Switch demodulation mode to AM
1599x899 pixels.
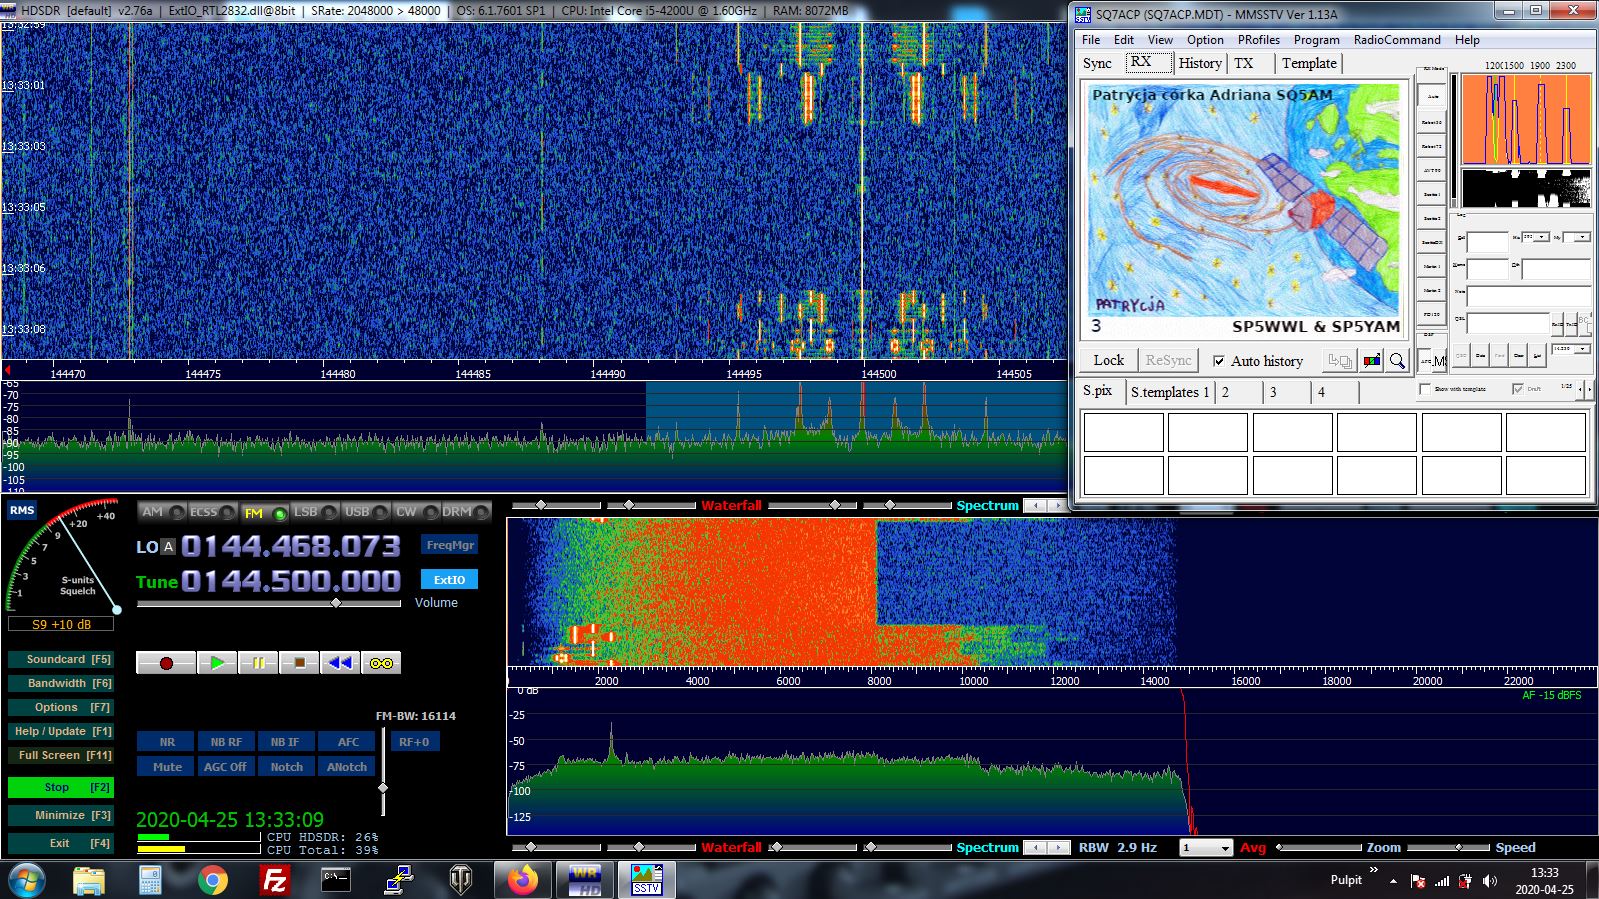point(162,512)
